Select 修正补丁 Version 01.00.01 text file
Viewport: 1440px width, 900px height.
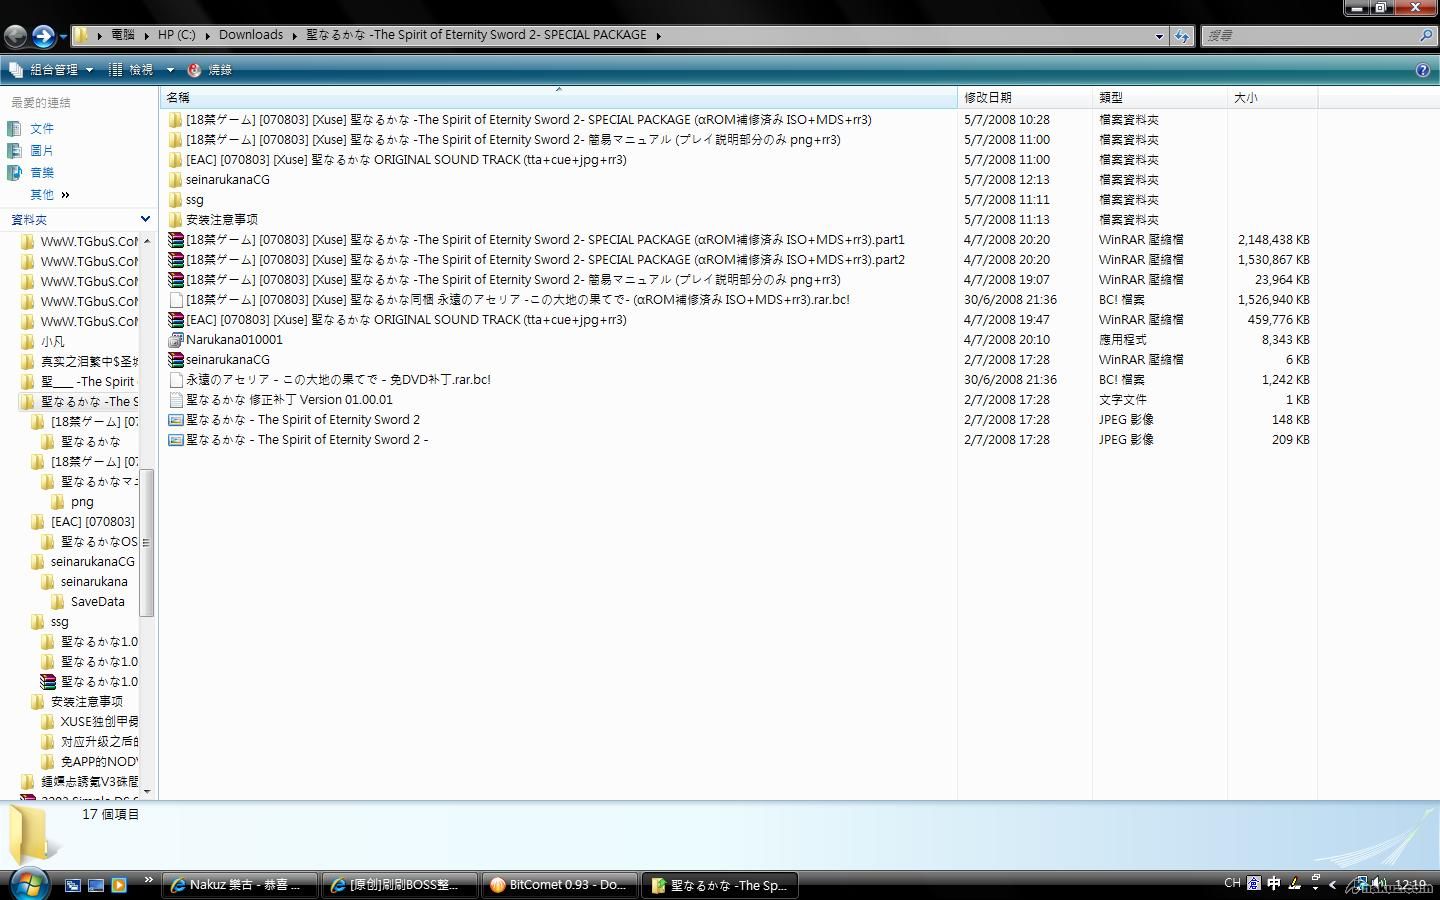point(280,400)
